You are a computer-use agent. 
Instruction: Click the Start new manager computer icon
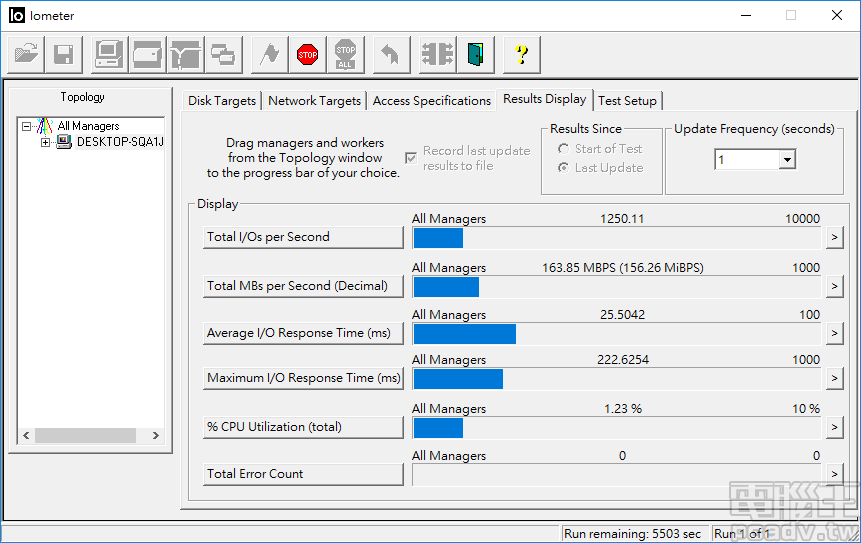pyautogui.click(x=109, y=54)
